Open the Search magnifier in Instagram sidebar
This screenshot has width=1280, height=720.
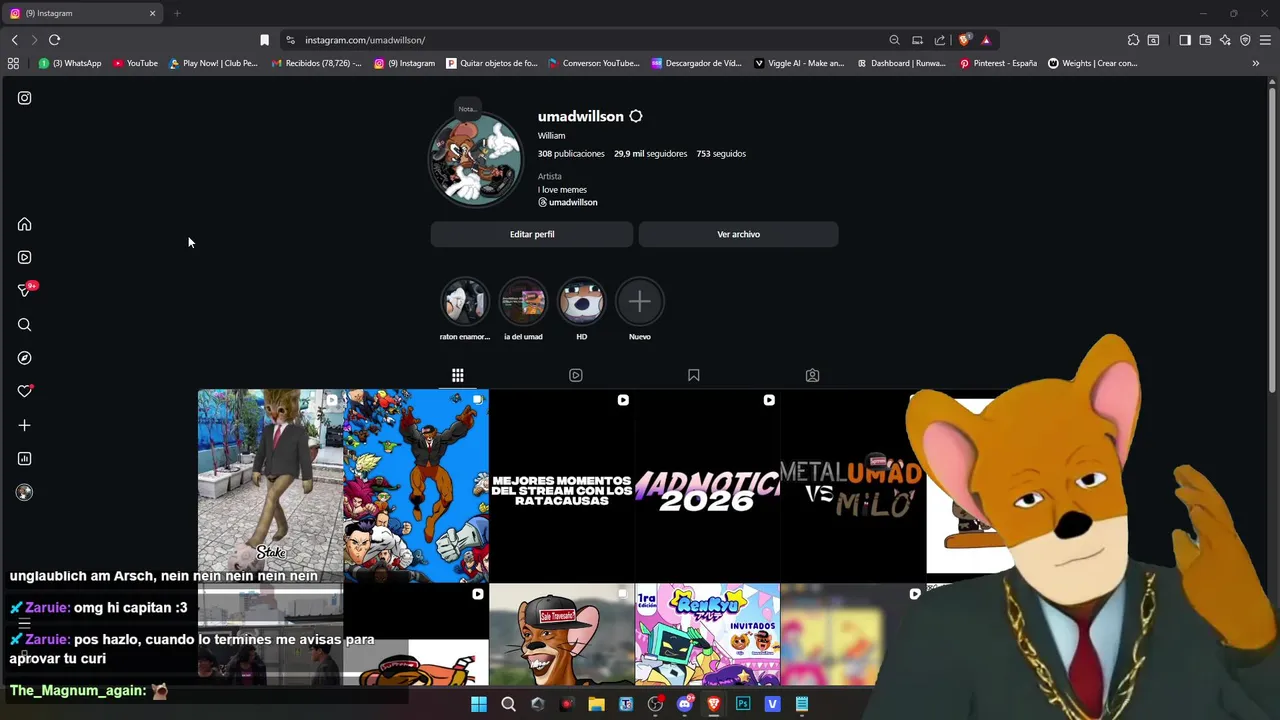pos(24,324)
